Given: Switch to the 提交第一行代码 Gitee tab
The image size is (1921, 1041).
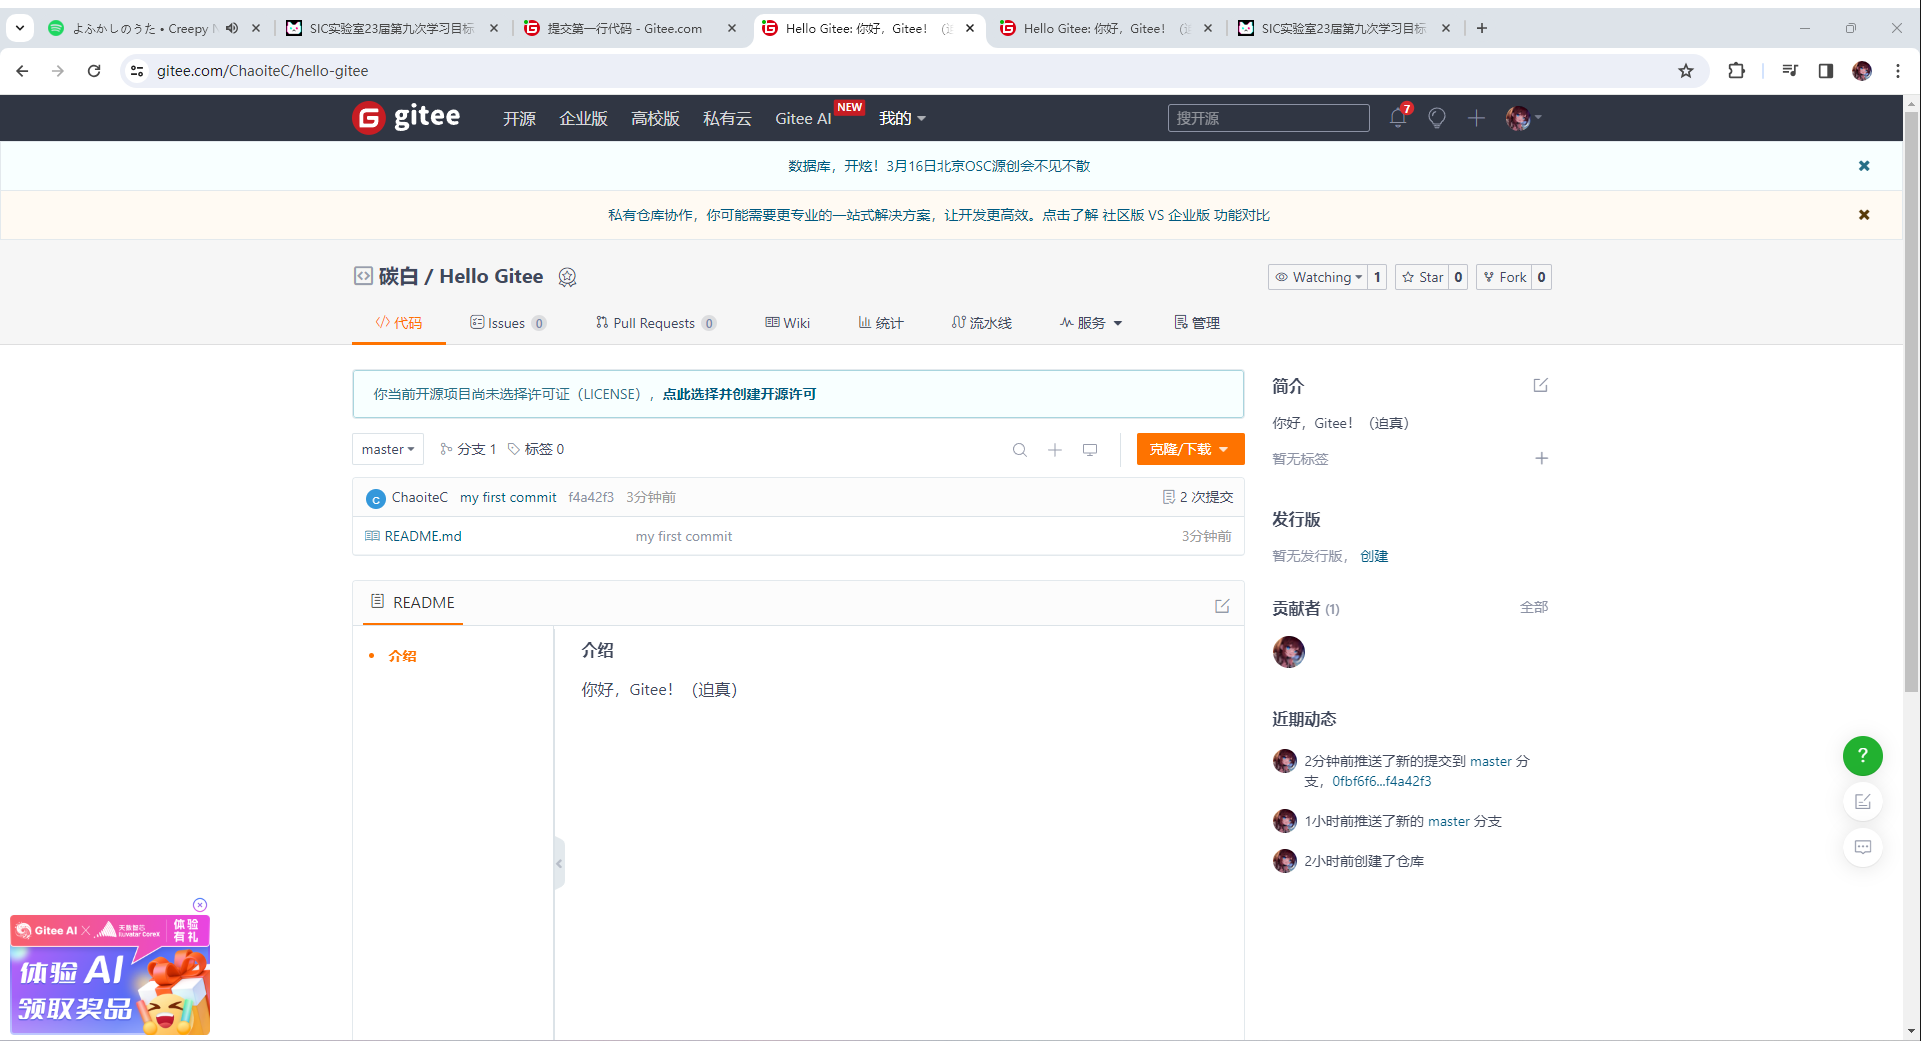Looking at the screenshot, I should point(632,28).
